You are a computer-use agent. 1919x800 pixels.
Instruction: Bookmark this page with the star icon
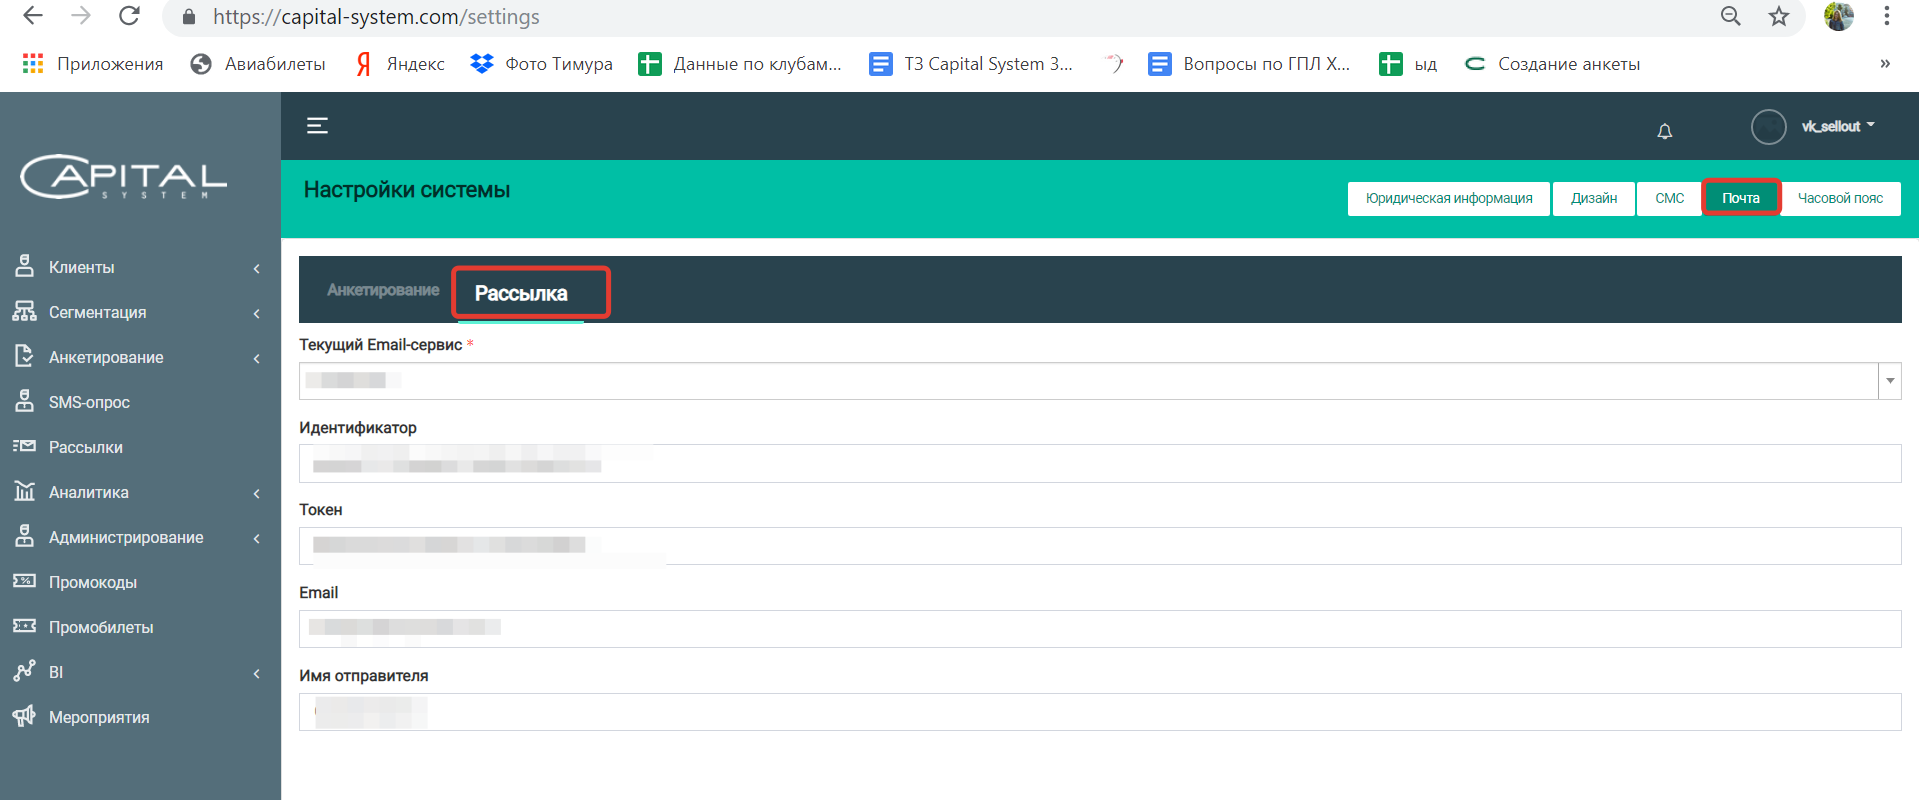1779,16
